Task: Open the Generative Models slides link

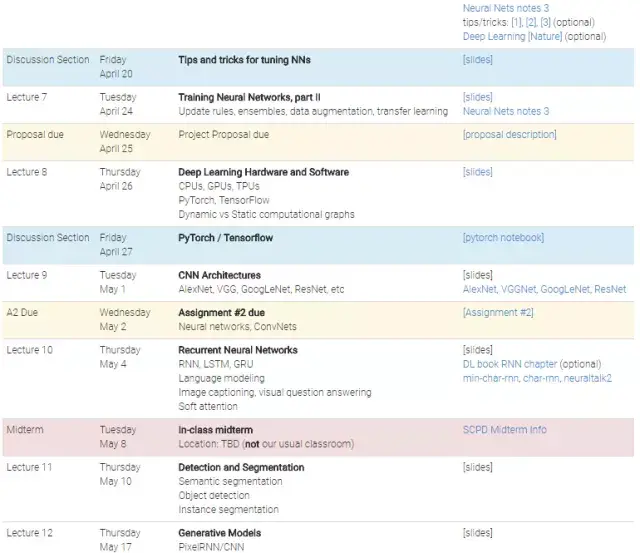Action: point(477,533)
